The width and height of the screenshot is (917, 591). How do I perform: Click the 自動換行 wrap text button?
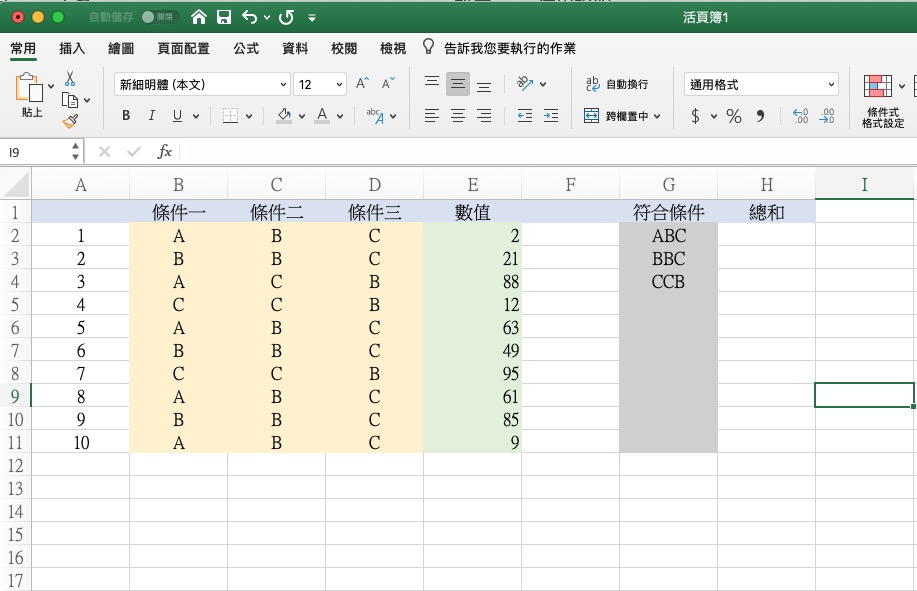coord(616,85)
